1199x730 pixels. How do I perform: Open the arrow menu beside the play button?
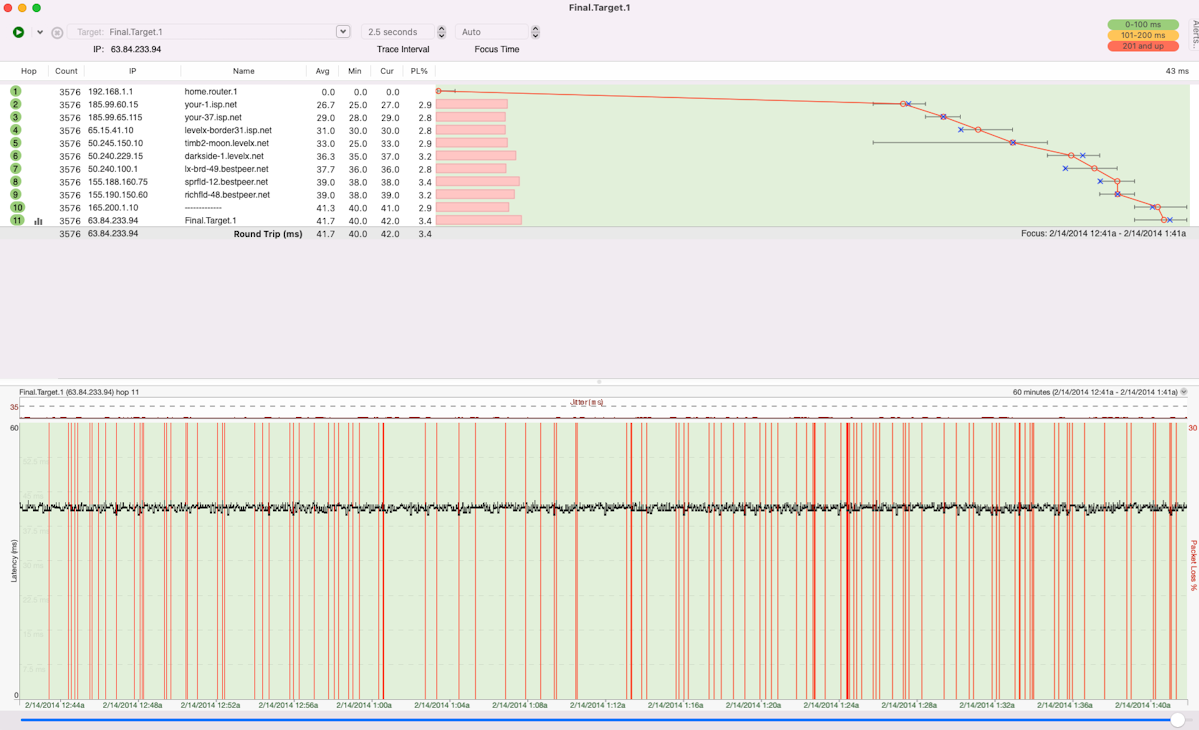tap(40, 32)
